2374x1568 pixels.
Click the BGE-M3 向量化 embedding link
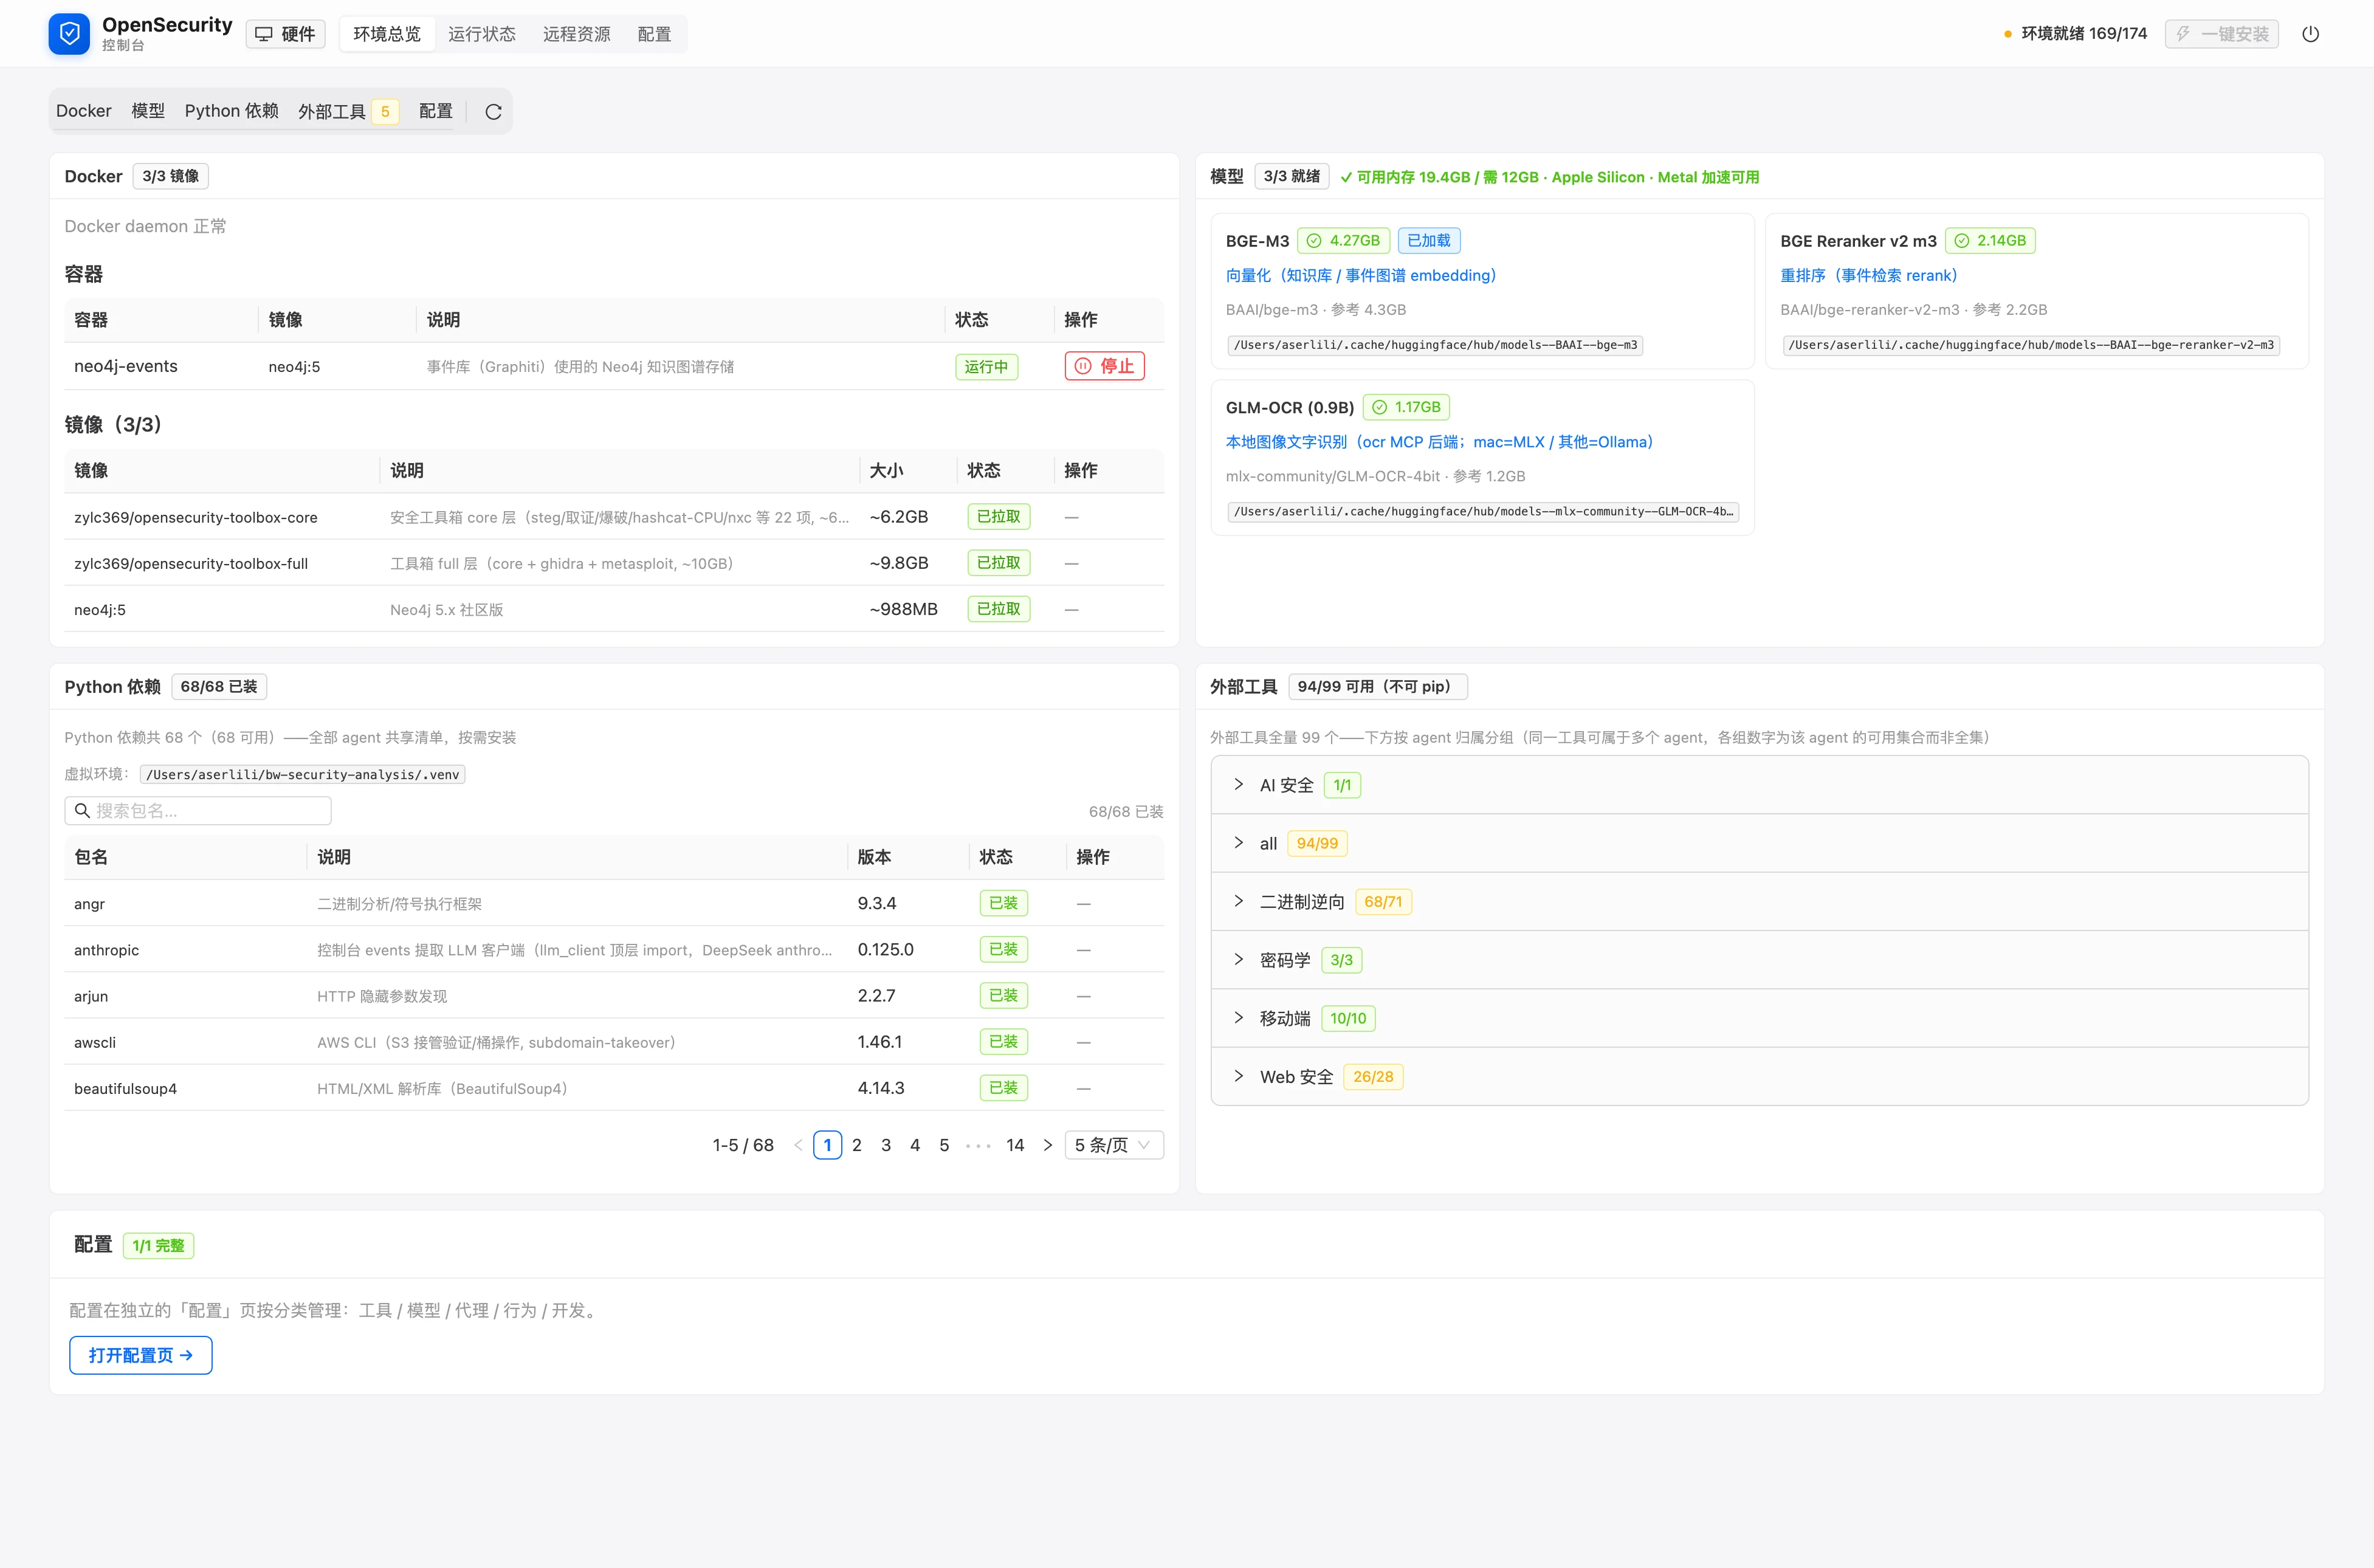(1361, 275)
